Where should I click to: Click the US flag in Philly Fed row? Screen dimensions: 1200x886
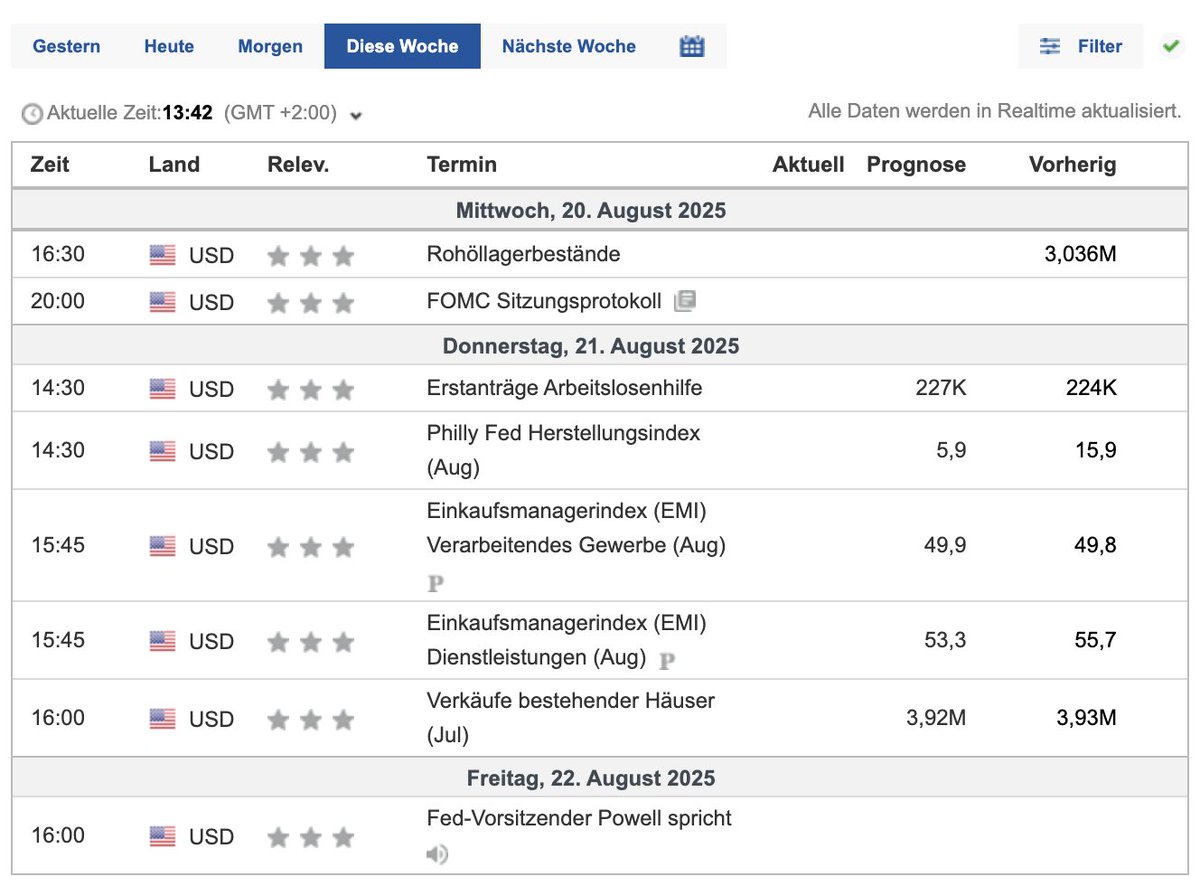[x=162, y=451]
